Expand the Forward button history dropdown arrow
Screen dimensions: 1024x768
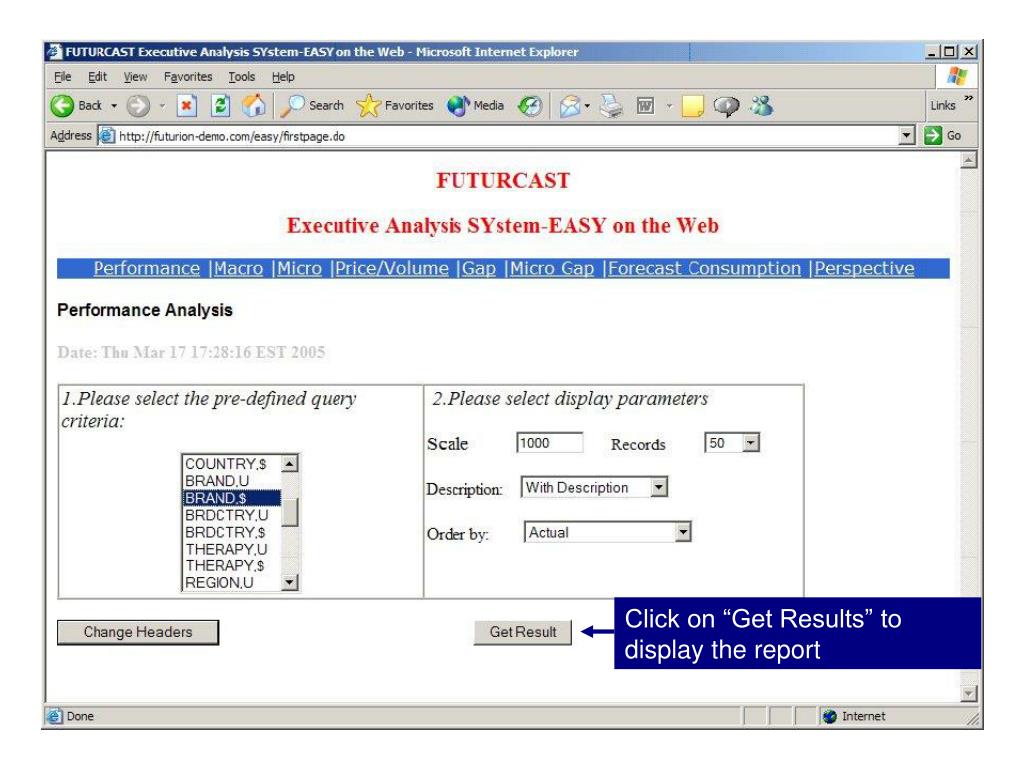(x=161, y=106)
